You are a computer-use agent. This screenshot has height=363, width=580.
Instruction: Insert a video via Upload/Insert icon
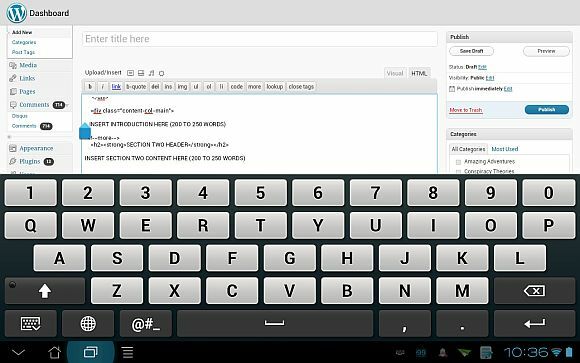point(141,73)
